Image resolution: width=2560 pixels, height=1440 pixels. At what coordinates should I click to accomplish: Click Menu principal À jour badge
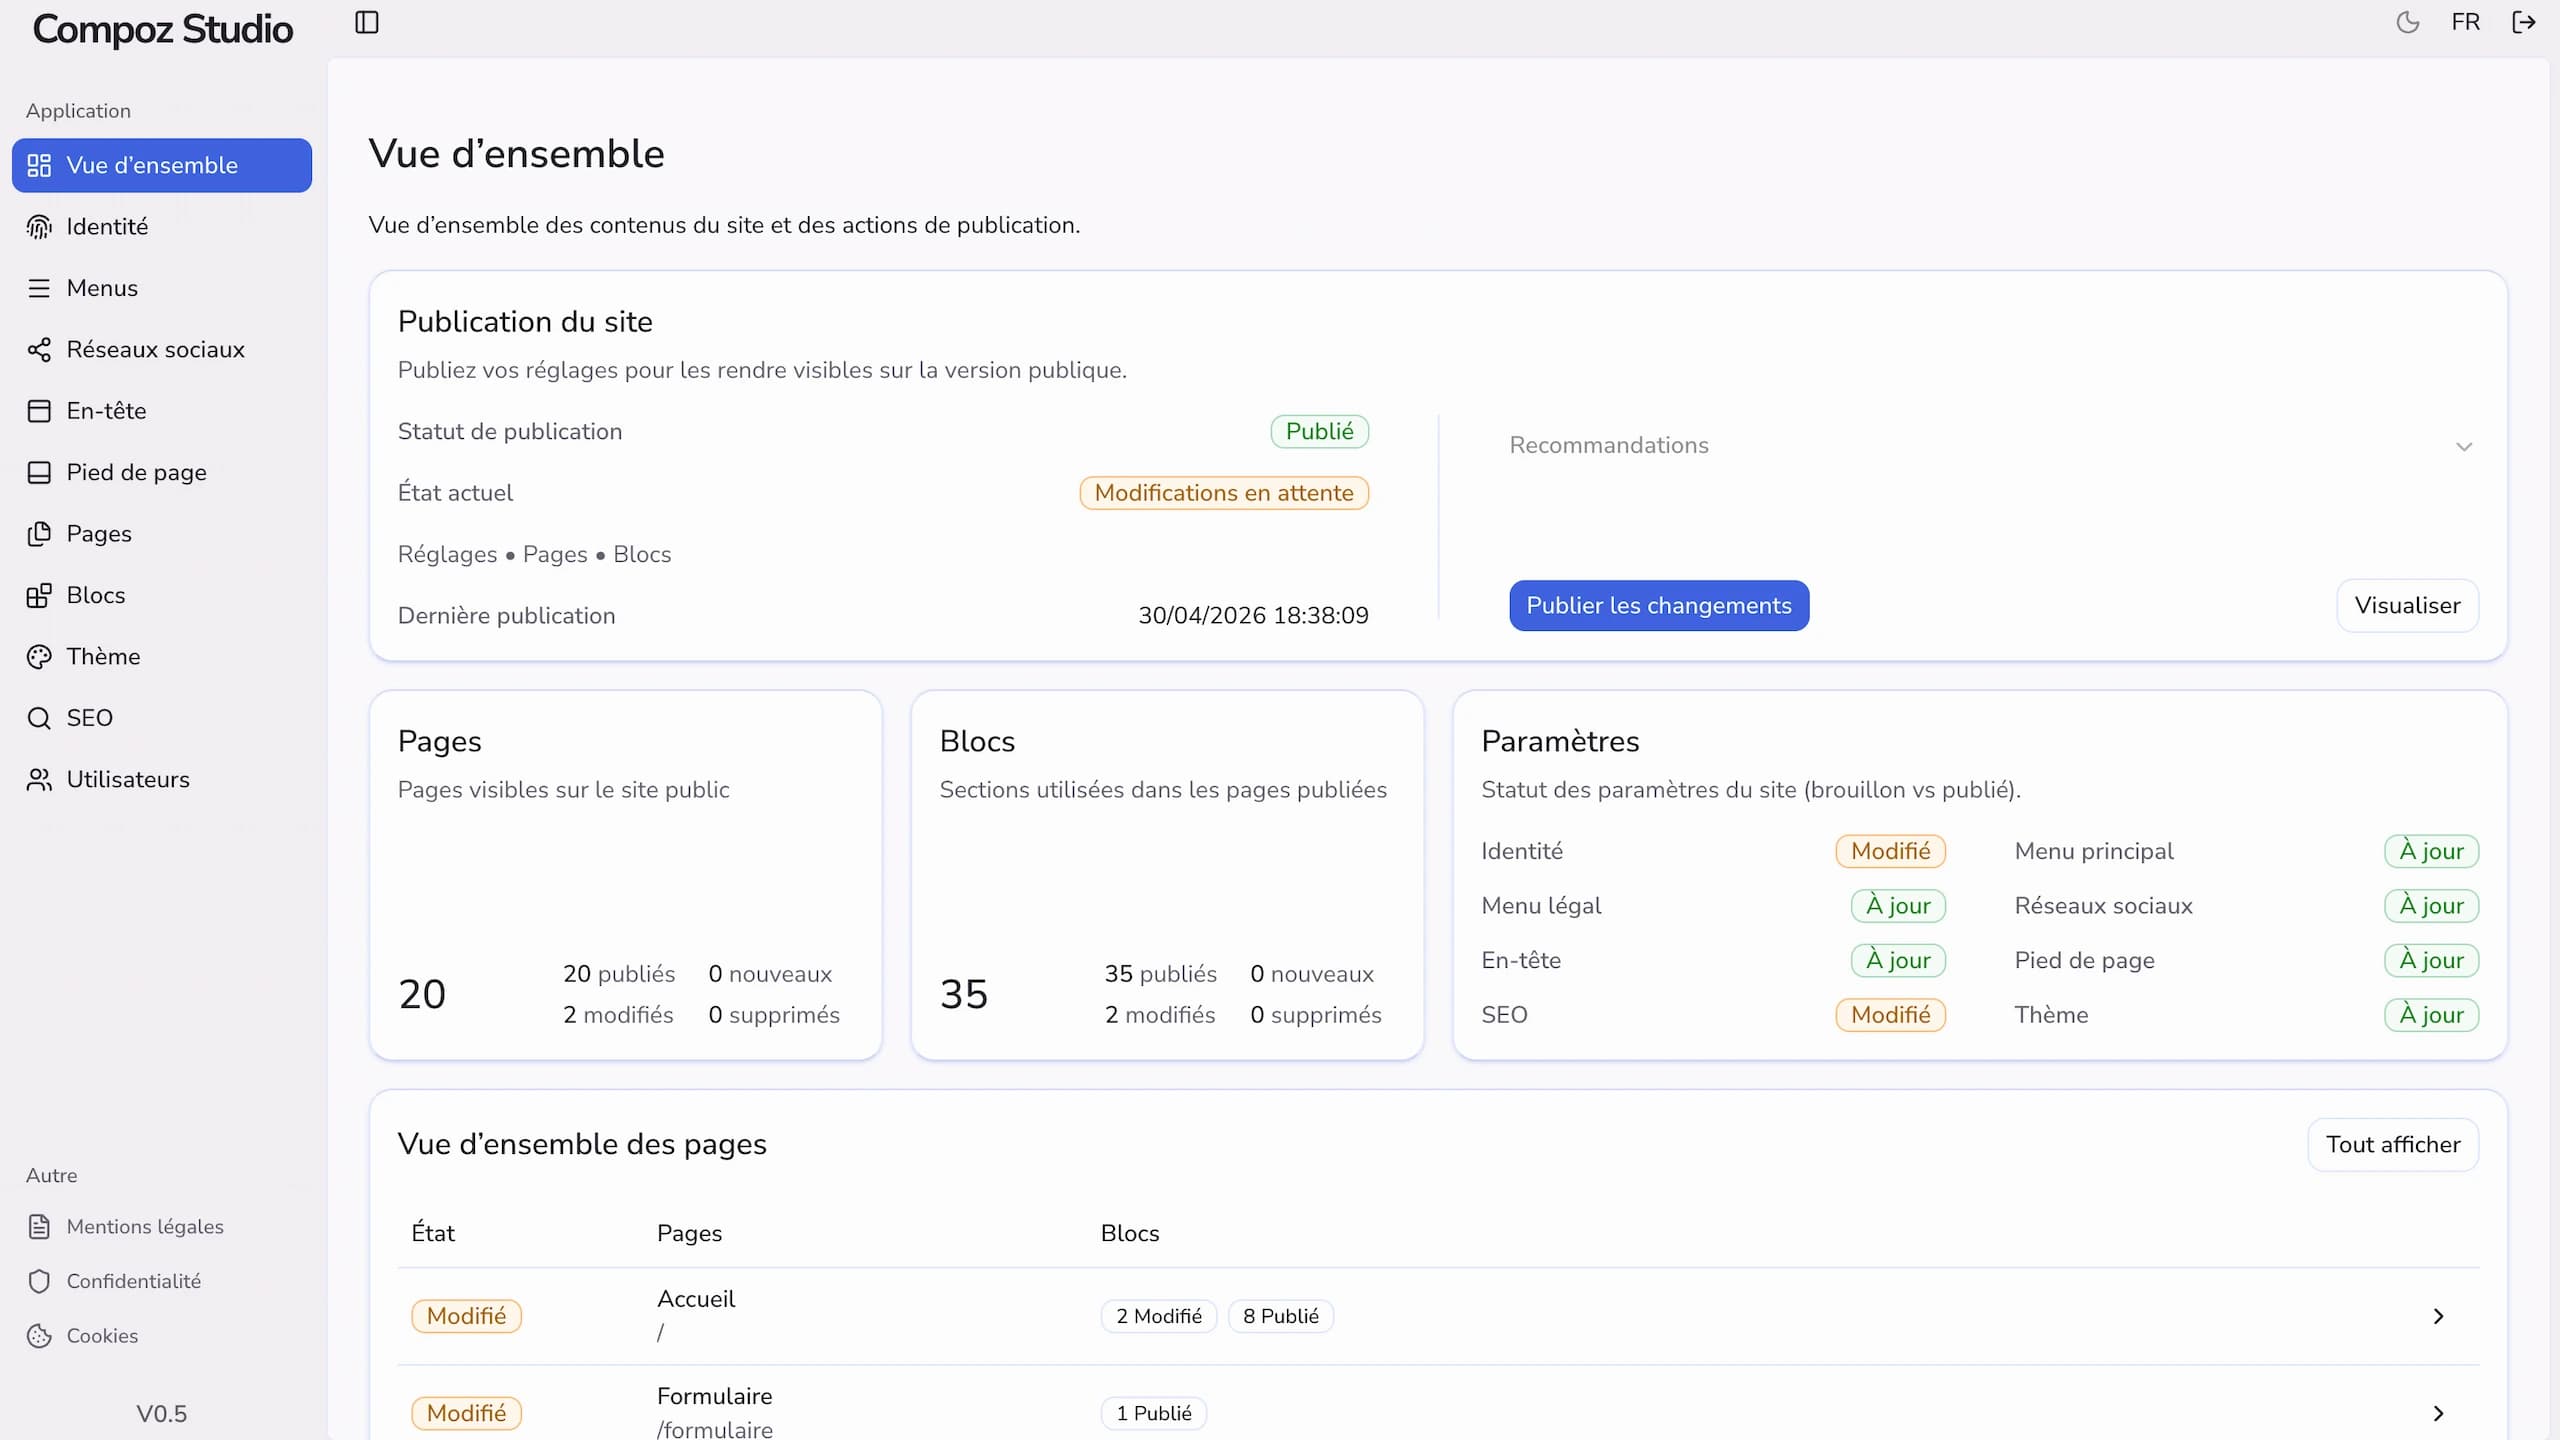click(x=2431, y=851)
